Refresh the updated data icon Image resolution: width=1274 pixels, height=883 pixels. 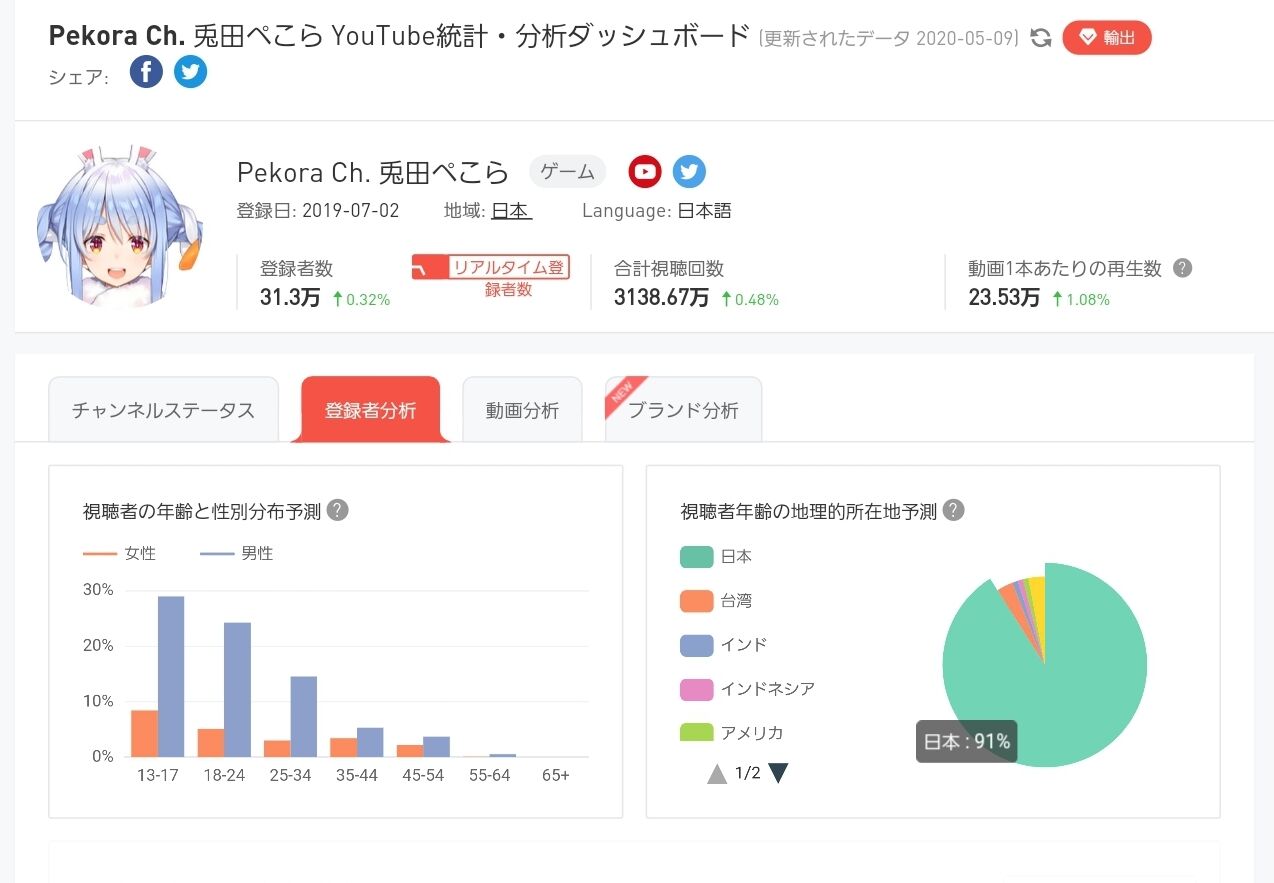[1041, 38]
